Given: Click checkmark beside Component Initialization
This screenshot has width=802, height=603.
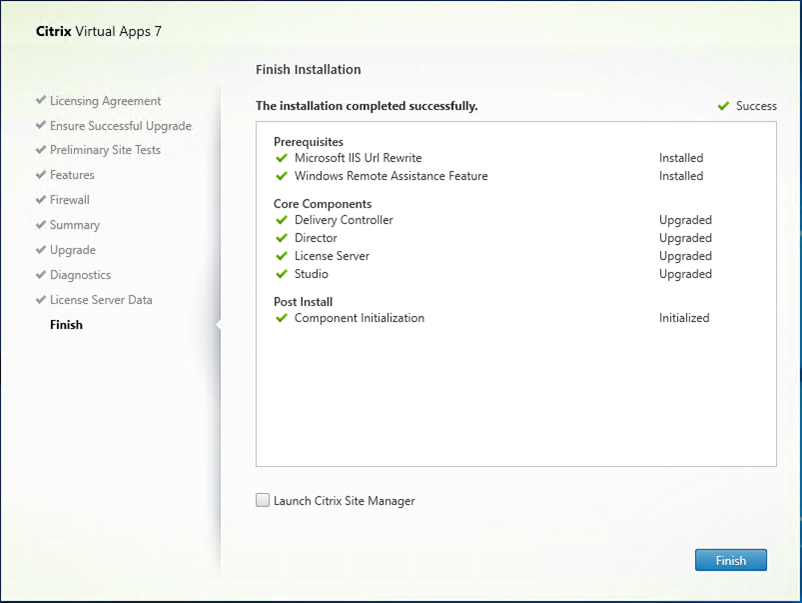Looking at the screenshot, I should 281,318.
